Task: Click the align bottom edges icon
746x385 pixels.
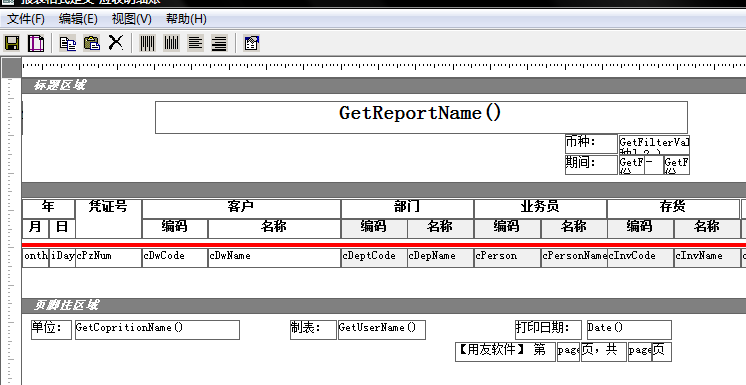Action: click(x=171, y=43)
